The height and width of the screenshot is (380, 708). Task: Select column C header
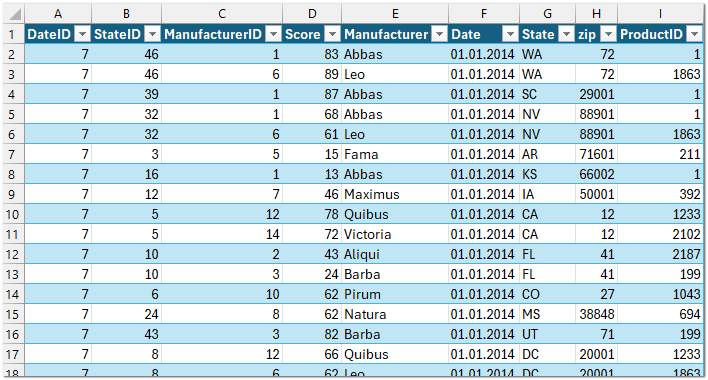[x=222, y=14]
